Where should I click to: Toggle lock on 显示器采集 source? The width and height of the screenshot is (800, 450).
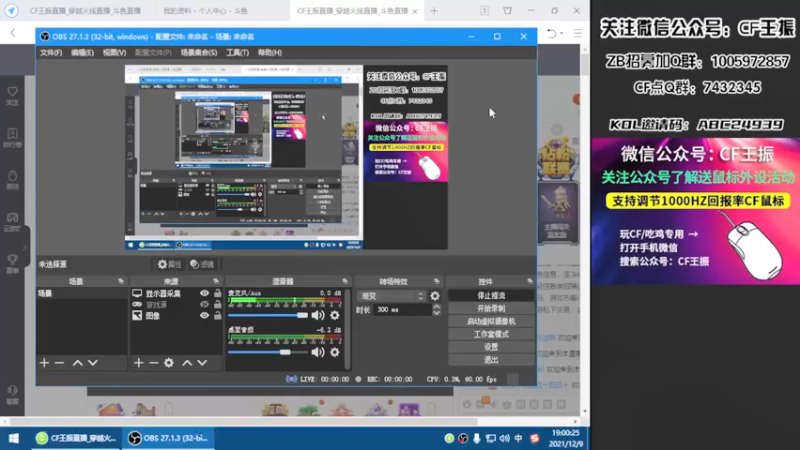point(218,293)
